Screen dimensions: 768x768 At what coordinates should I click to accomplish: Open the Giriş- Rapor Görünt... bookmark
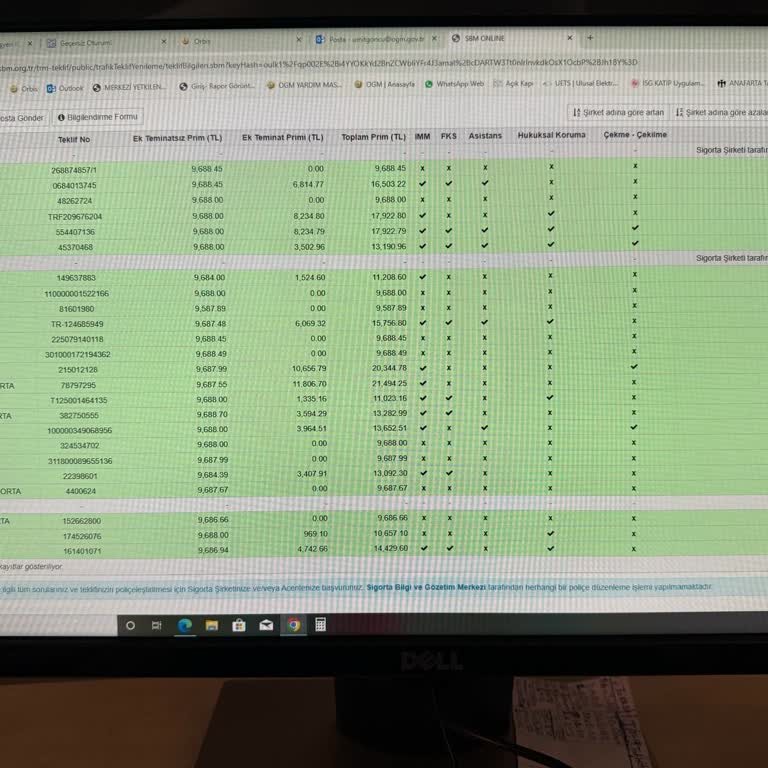point(217,86)
